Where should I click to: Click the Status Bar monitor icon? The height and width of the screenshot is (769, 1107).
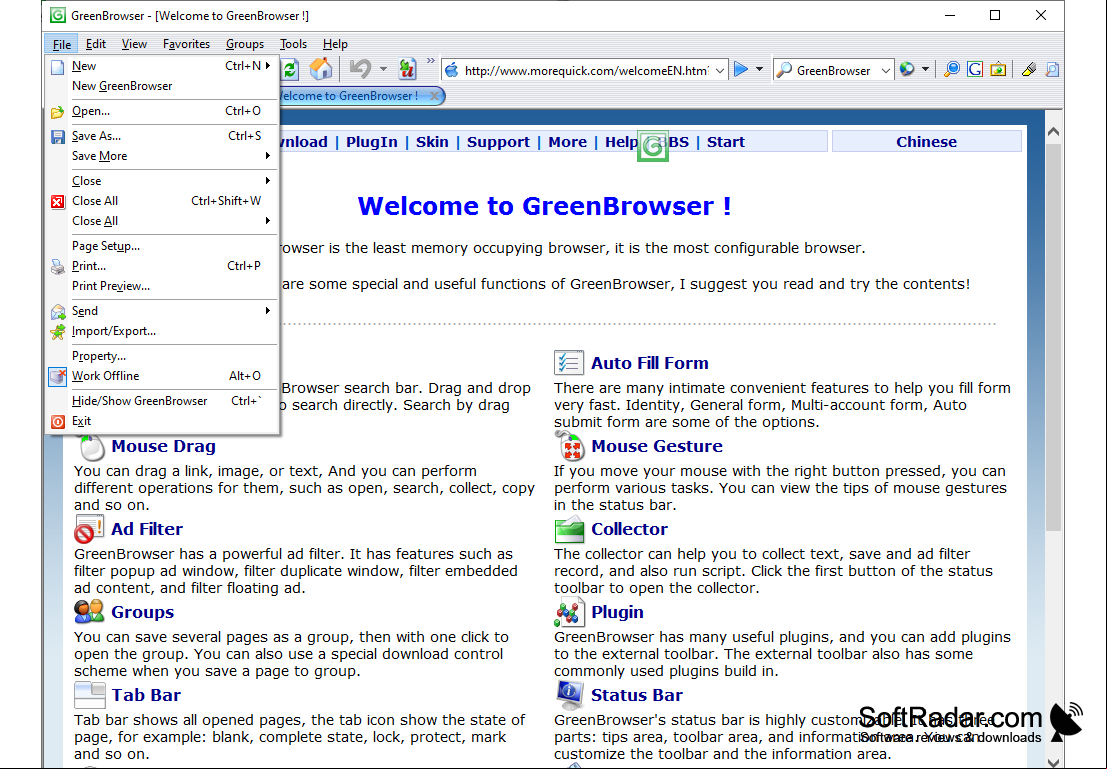pos(569,695)
